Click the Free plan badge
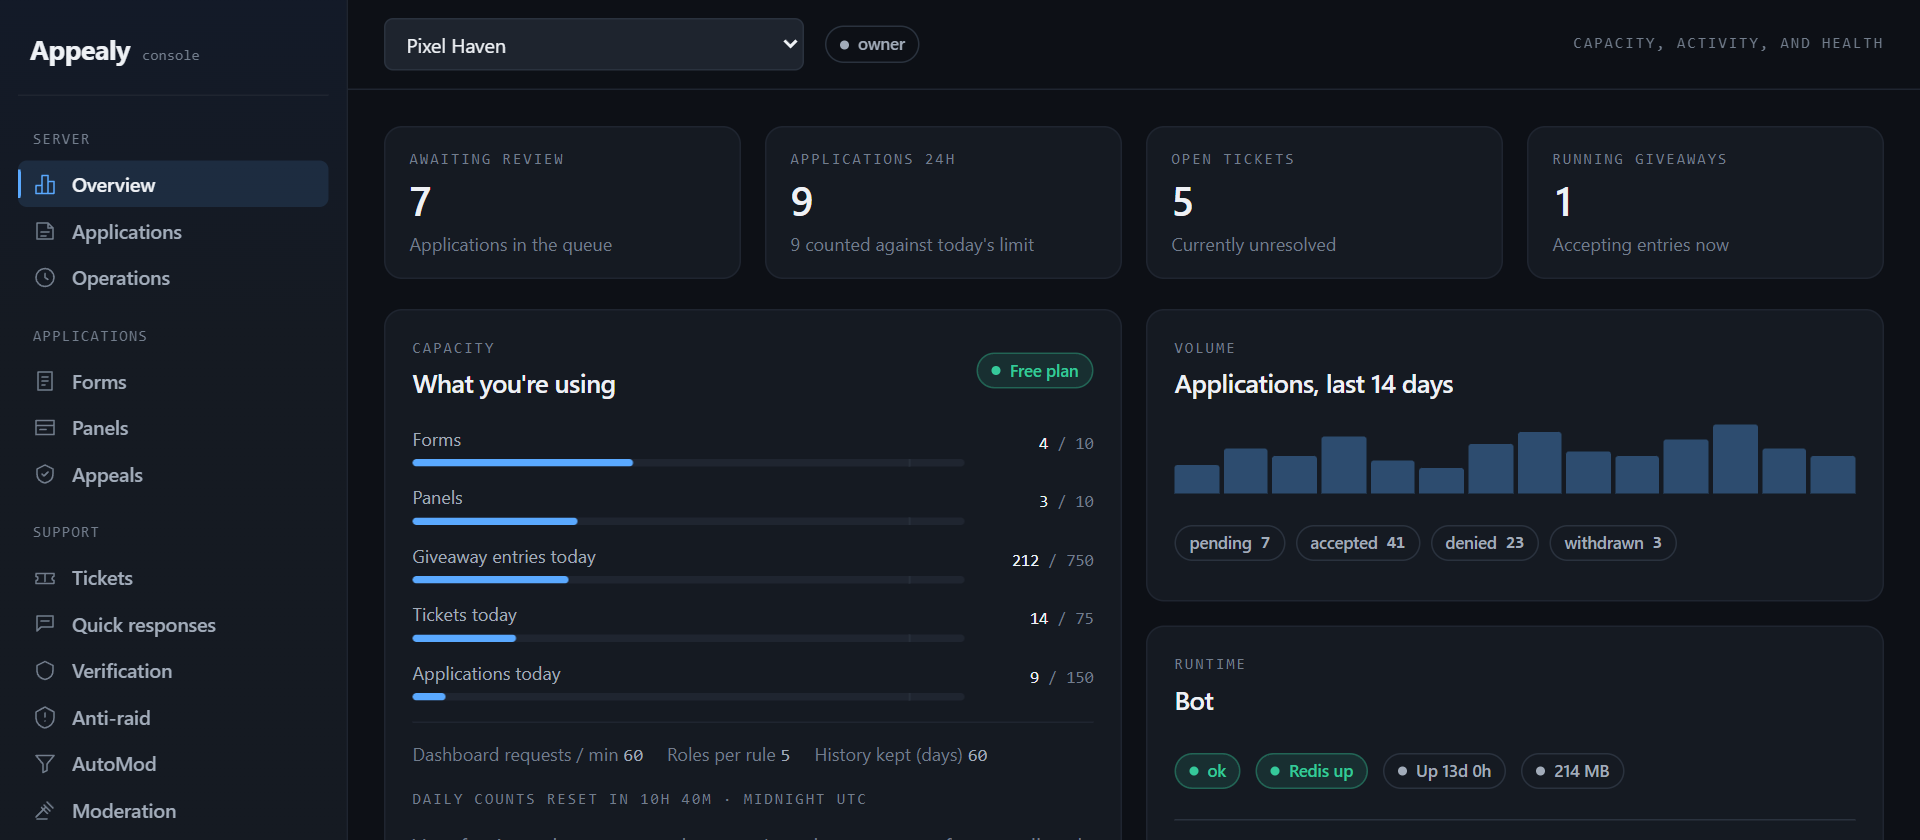 [x=1035, y=371]
